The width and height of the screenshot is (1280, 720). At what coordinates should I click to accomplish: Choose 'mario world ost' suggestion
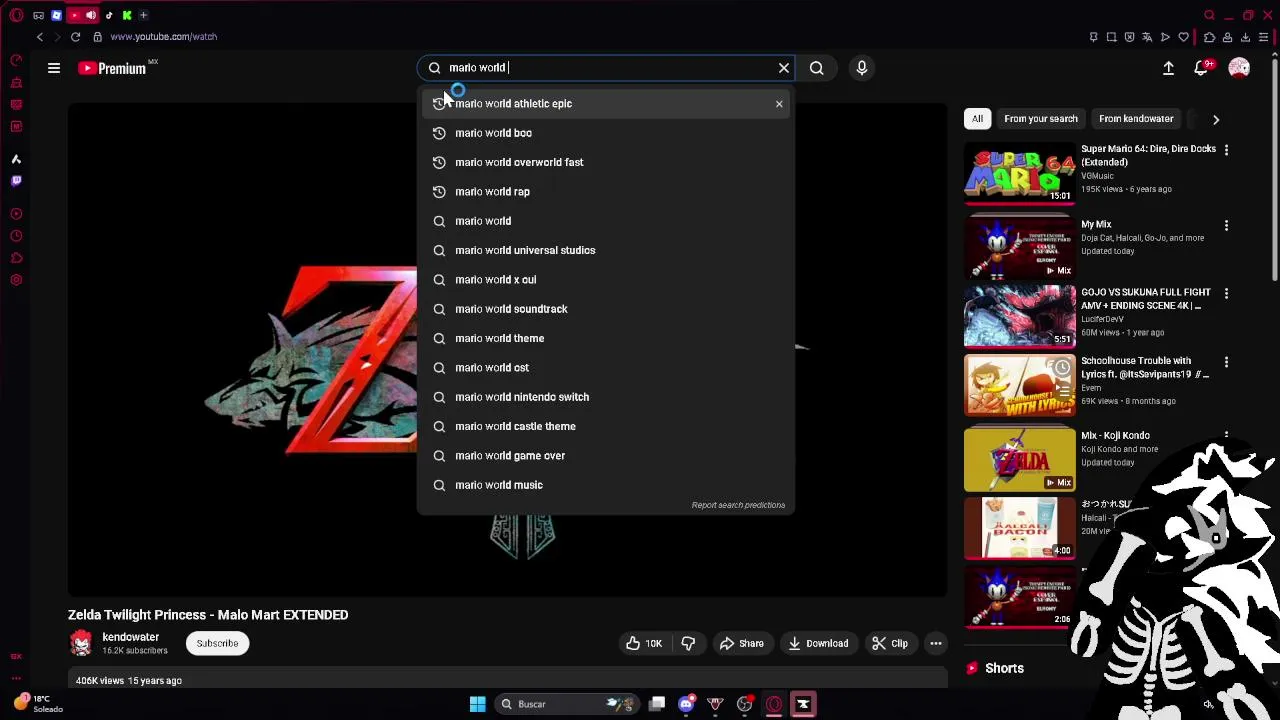[x=606, y=368]
